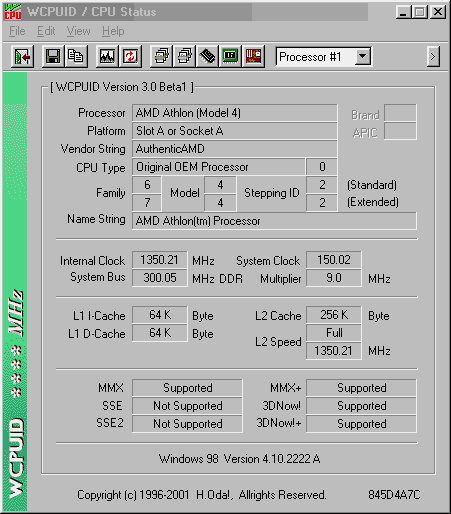
Task: Click the CPU Type value 0 box
Action: [x=322, y=167]
